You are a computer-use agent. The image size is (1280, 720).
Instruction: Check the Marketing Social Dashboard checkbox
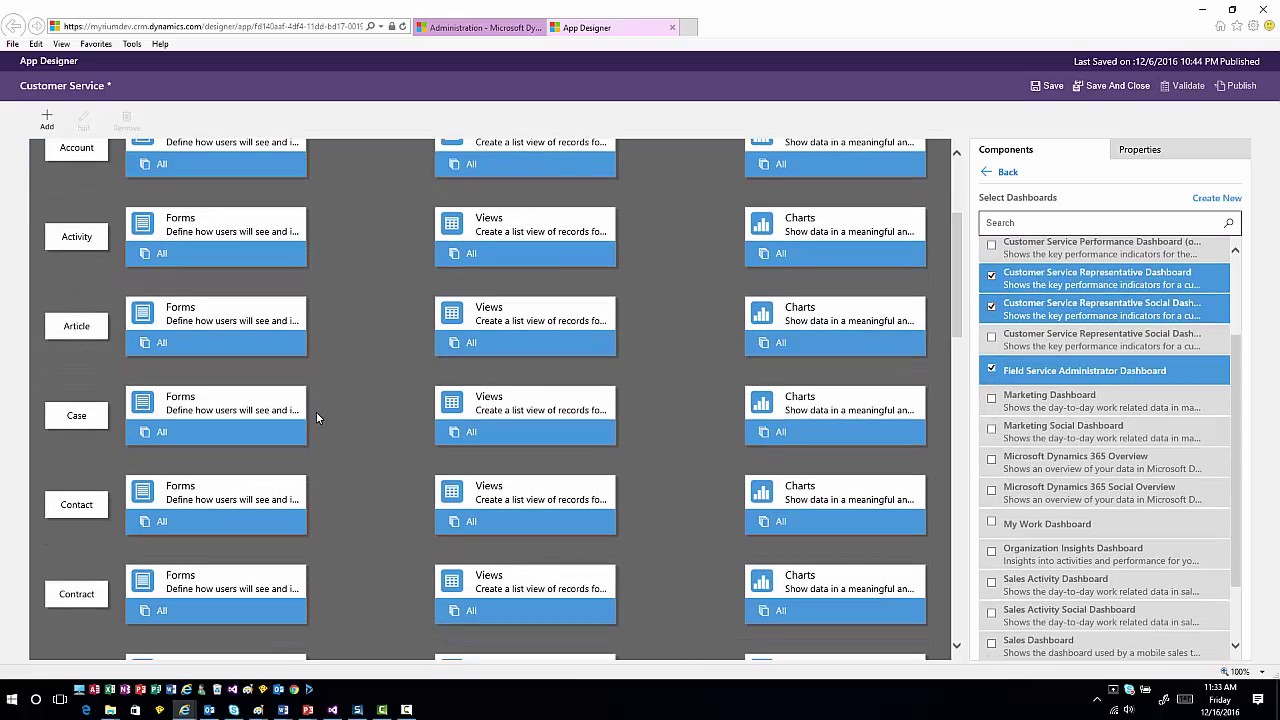[991, 429]
